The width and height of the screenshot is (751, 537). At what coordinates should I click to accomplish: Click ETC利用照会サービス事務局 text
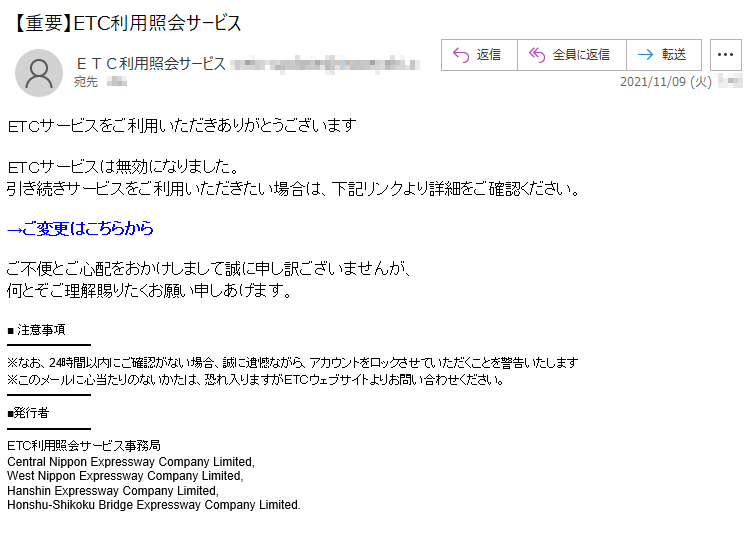tap(84, 446)
